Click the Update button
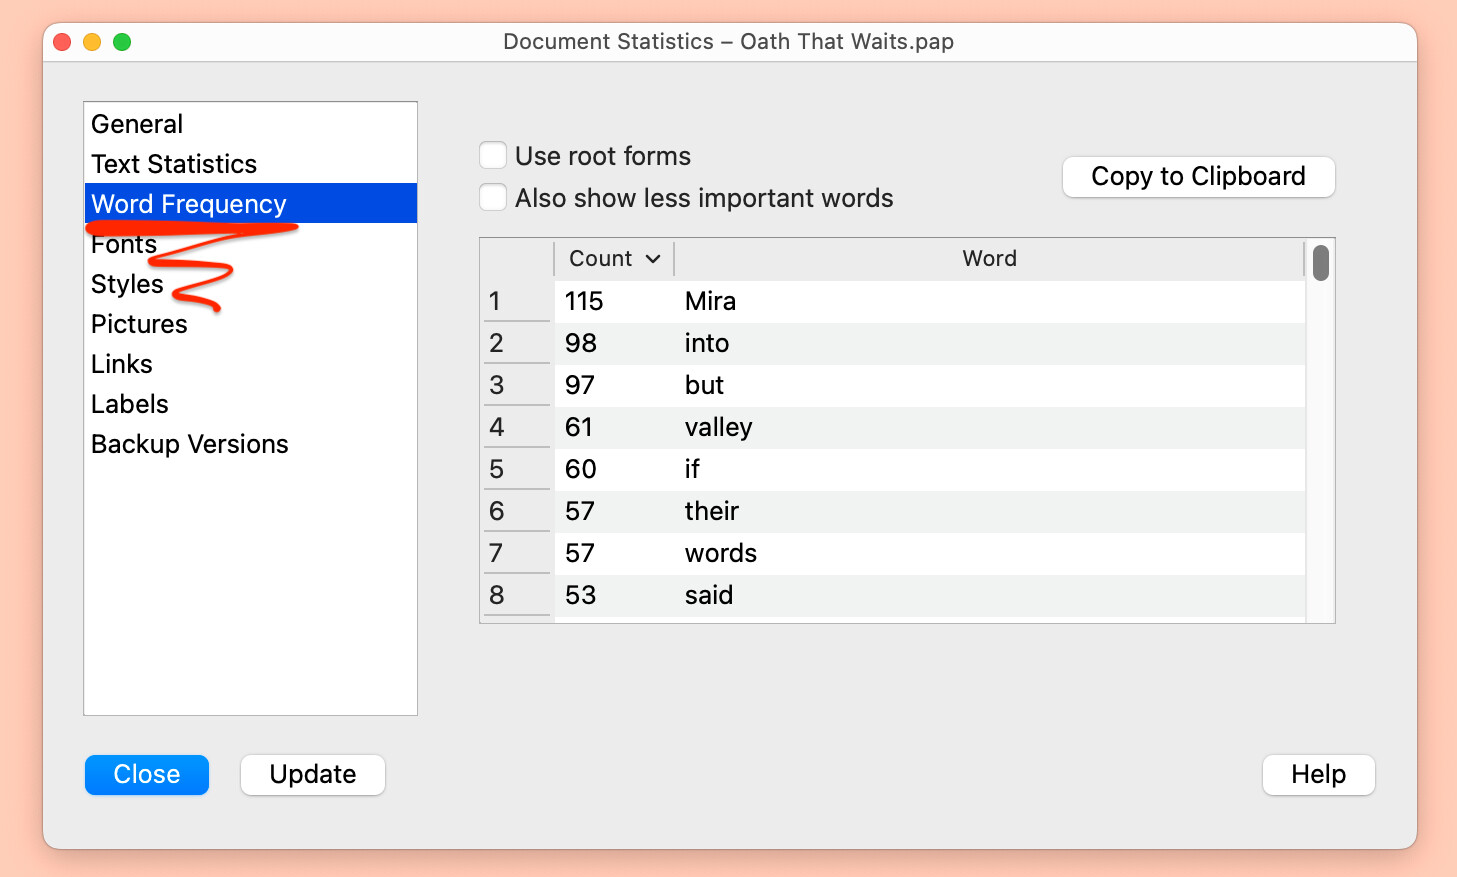1457x877 pixels. 312,775
